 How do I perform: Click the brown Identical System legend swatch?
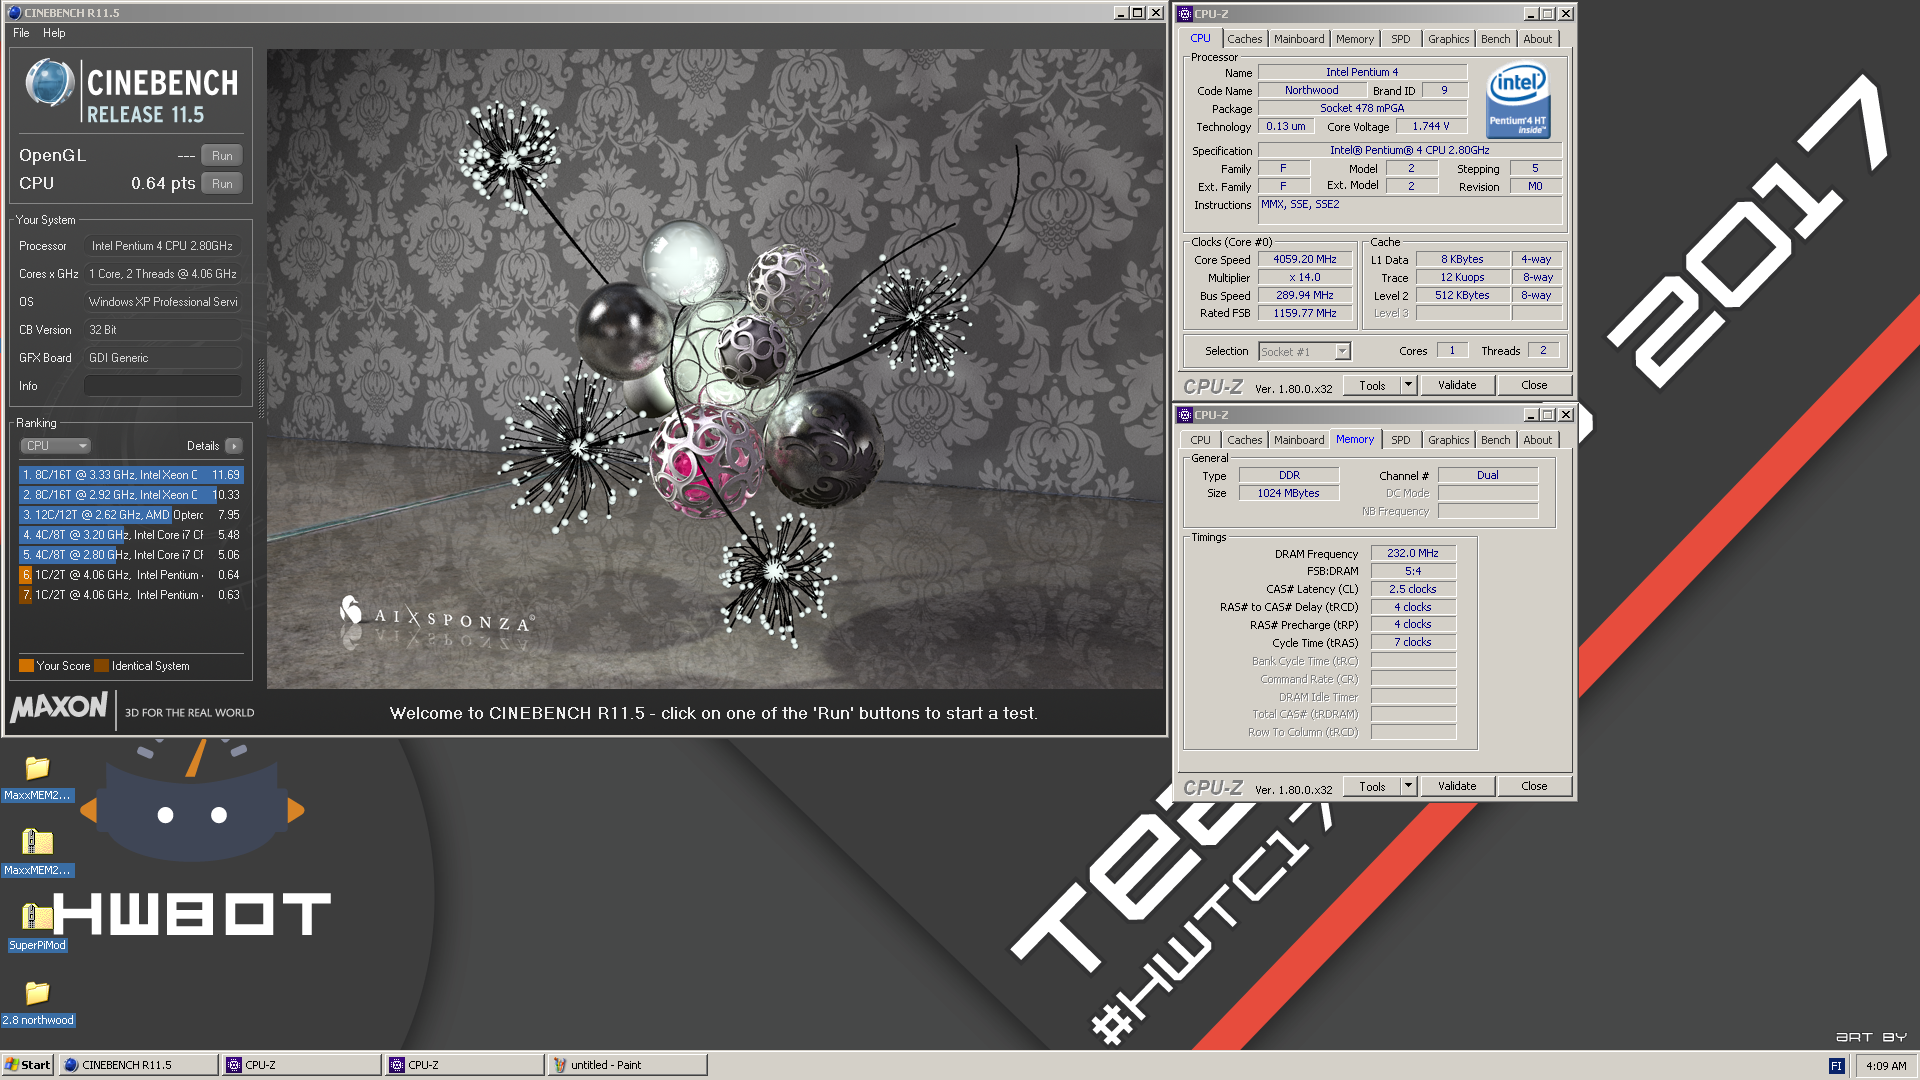click(x=101, y=666)
